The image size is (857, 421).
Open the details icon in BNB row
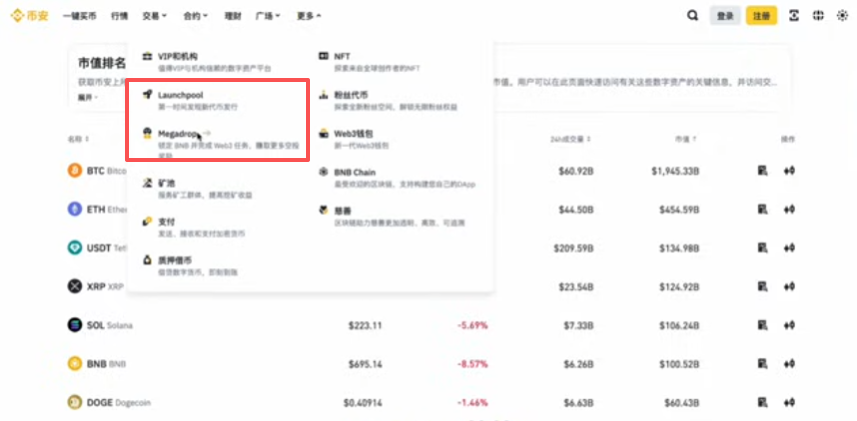(762, 364)
